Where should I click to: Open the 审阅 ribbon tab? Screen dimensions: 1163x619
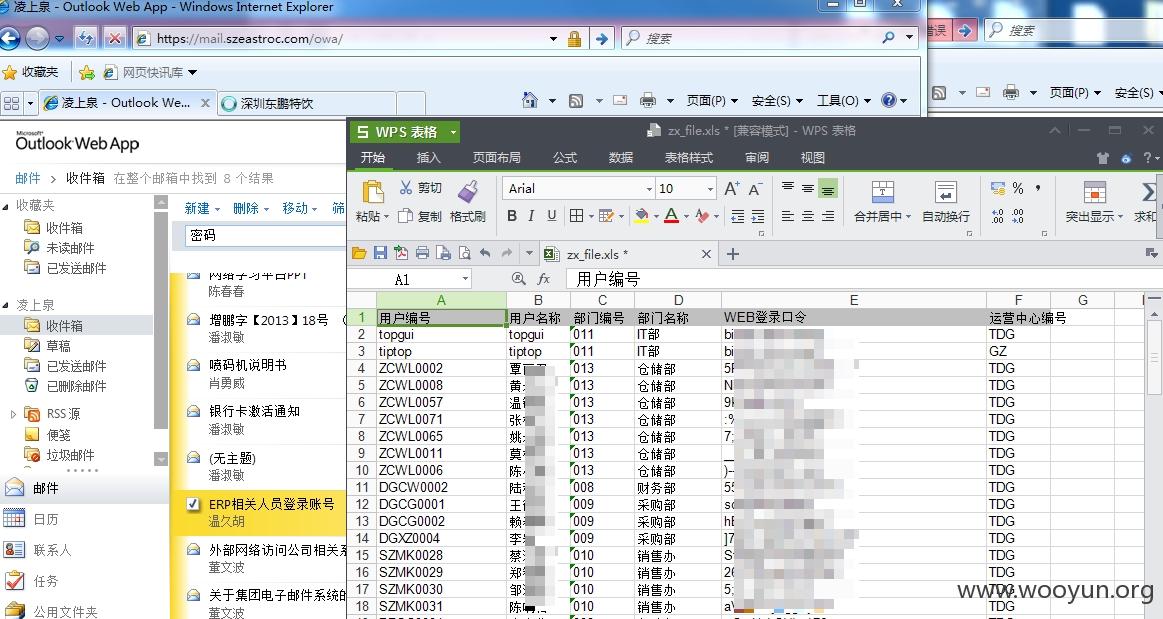757,157
